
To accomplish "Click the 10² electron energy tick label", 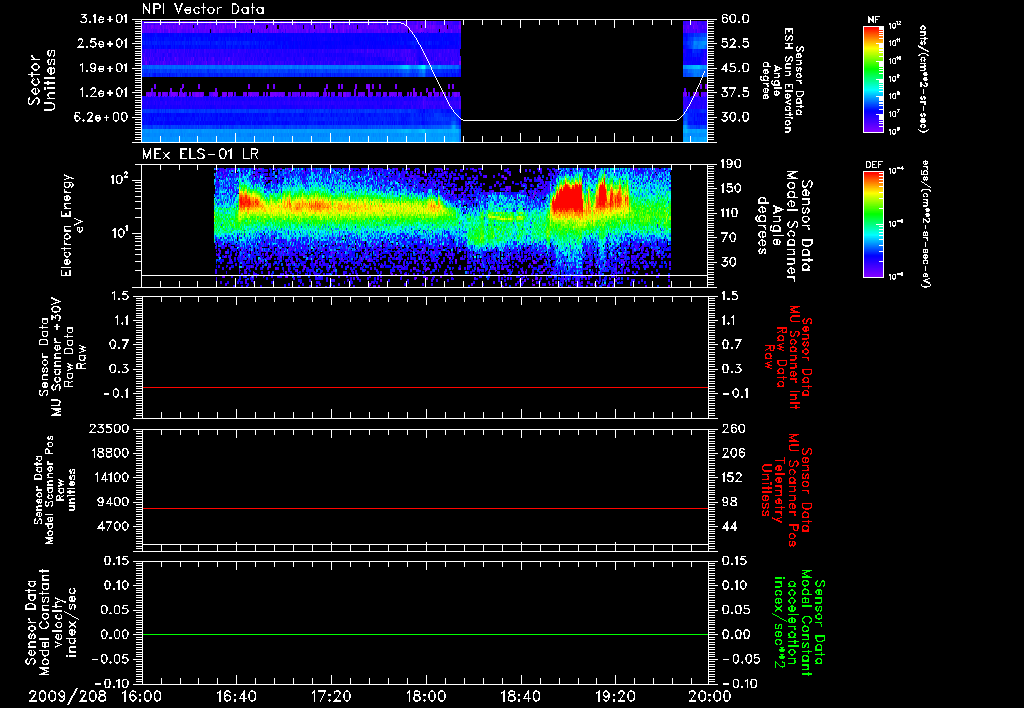I will coord(118,179).
